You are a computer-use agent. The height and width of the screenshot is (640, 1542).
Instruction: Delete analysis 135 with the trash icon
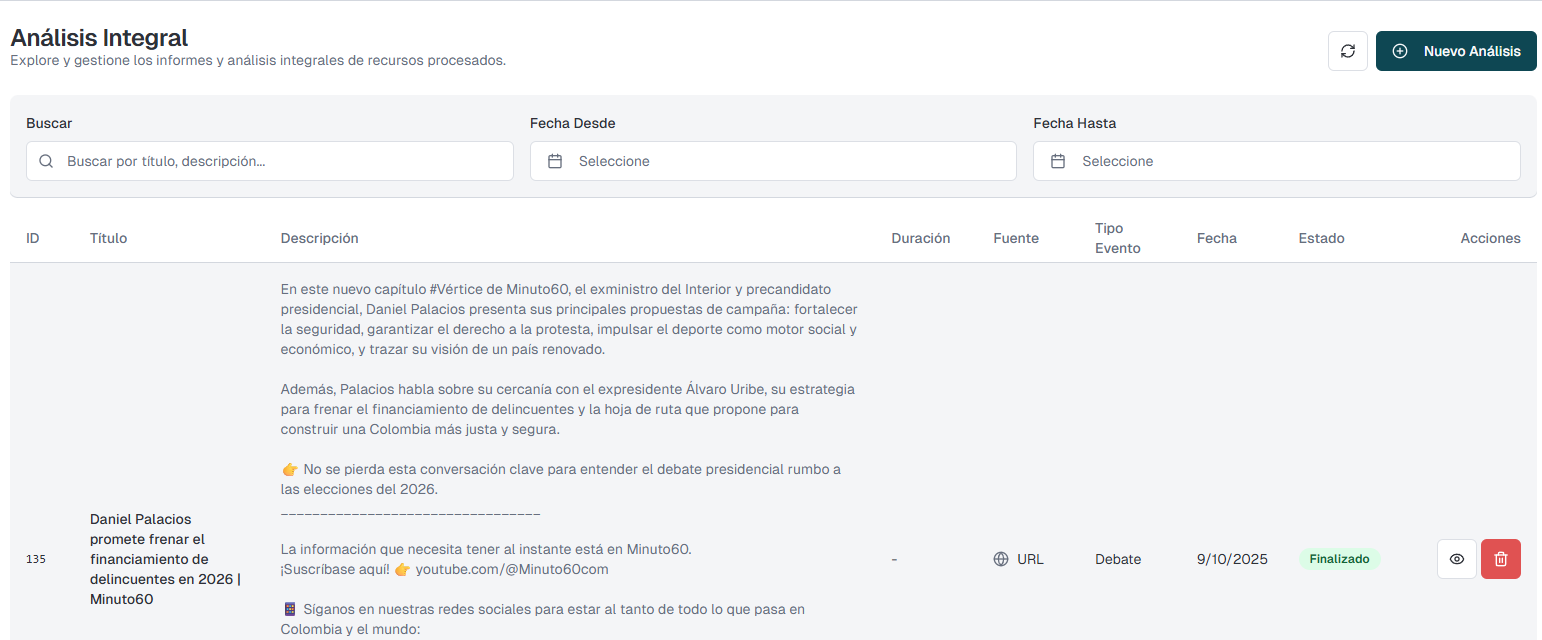(1500, 559)
